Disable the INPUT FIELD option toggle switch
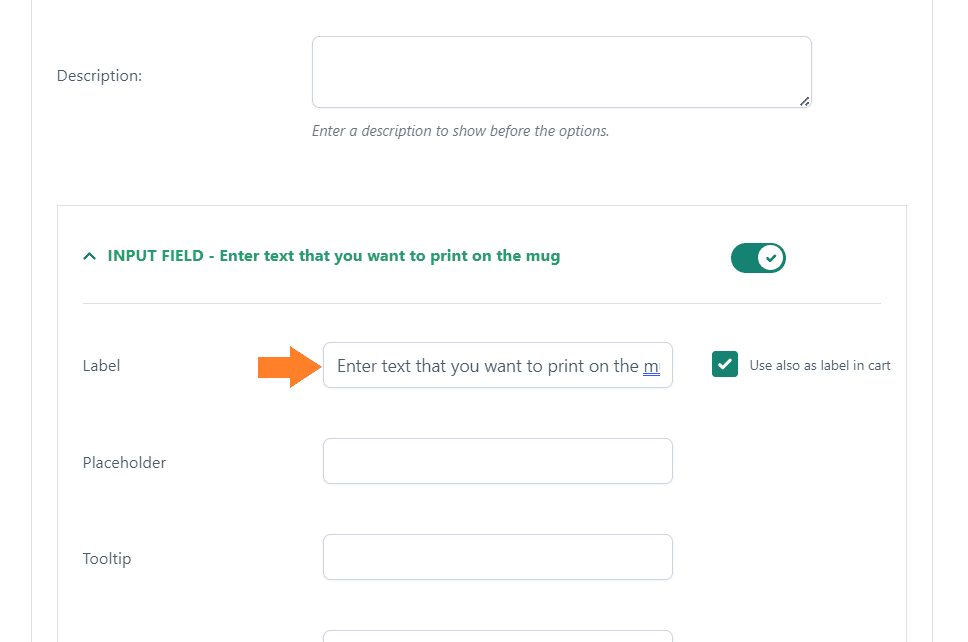This screenshot has width=968, height=642. pos(758,258)
